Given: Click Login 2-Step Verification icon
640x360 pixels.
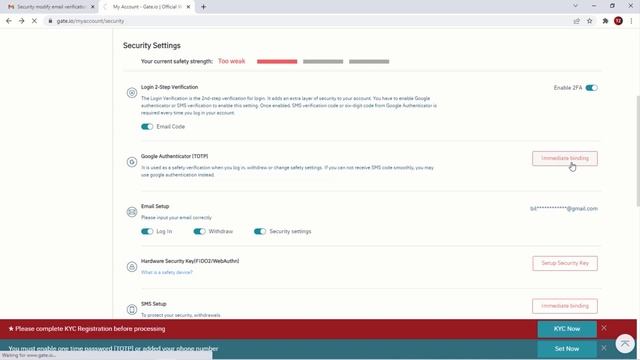Looking at the screenshot, I should tap(132, 93).
